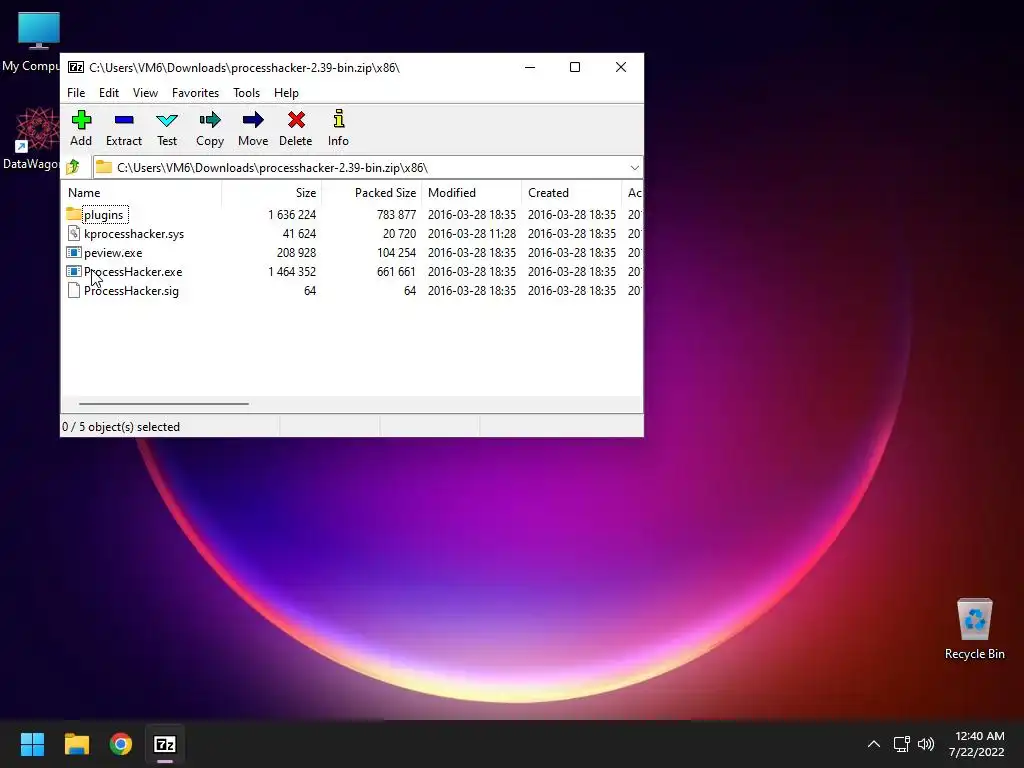Viewport: 1024px width, 768px height.
Task: Select the ProcessHacker.exe file icon
Action: click(x=74, y=271)
